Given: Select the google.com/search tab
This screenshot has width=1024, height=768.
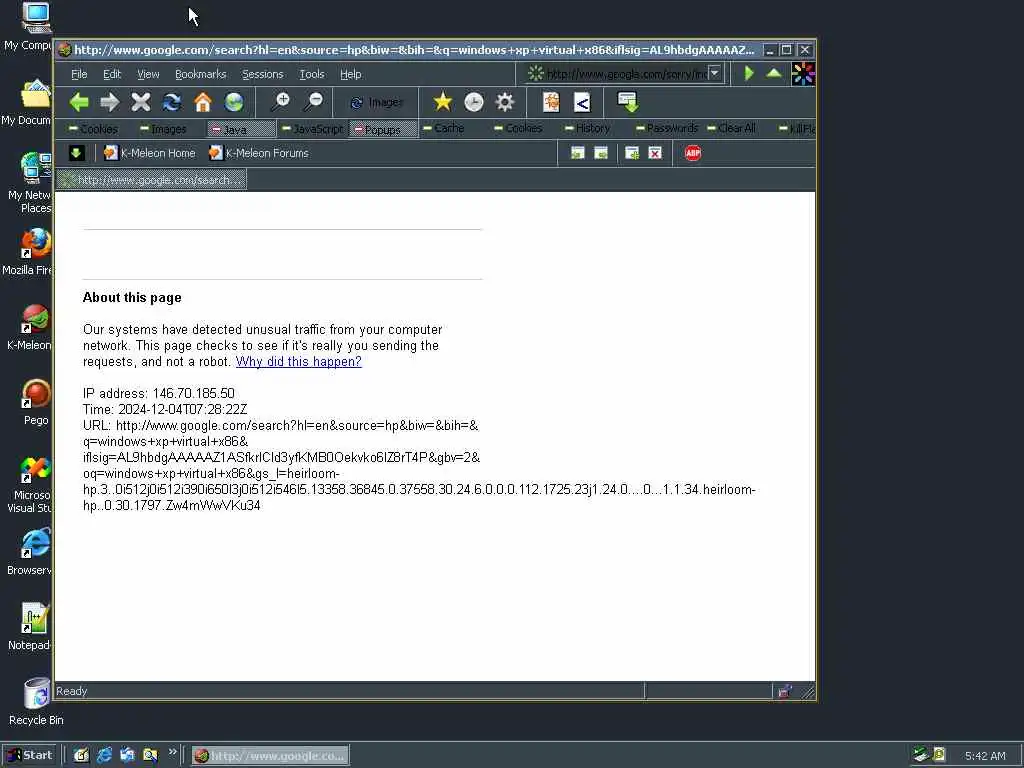Looking at the screenshot, I should pos(152,180).
